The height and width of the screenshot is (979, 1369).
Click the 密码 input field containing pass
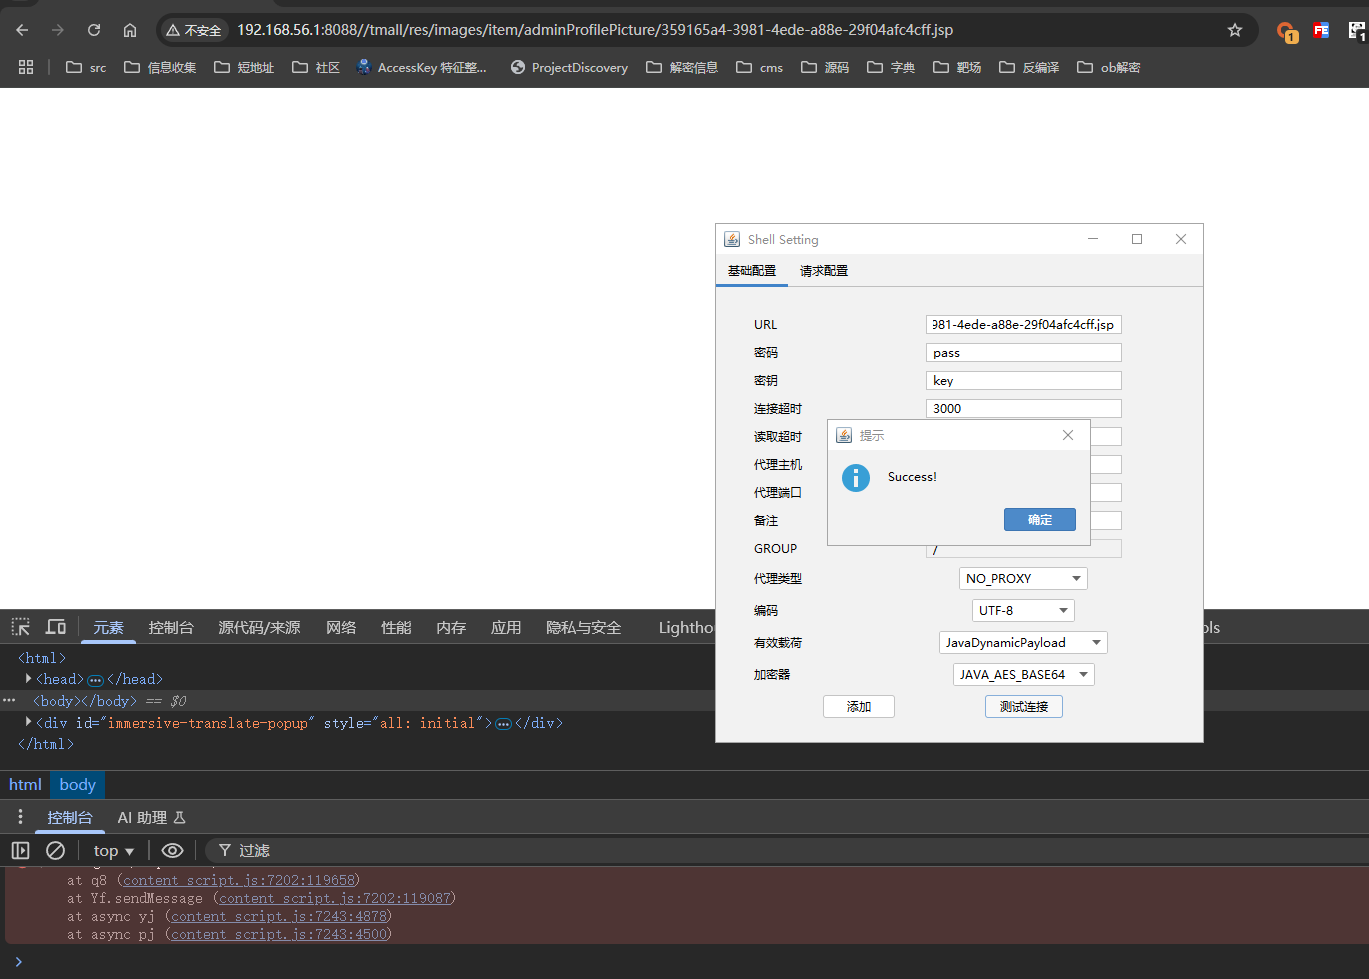tap(1023, 353)
